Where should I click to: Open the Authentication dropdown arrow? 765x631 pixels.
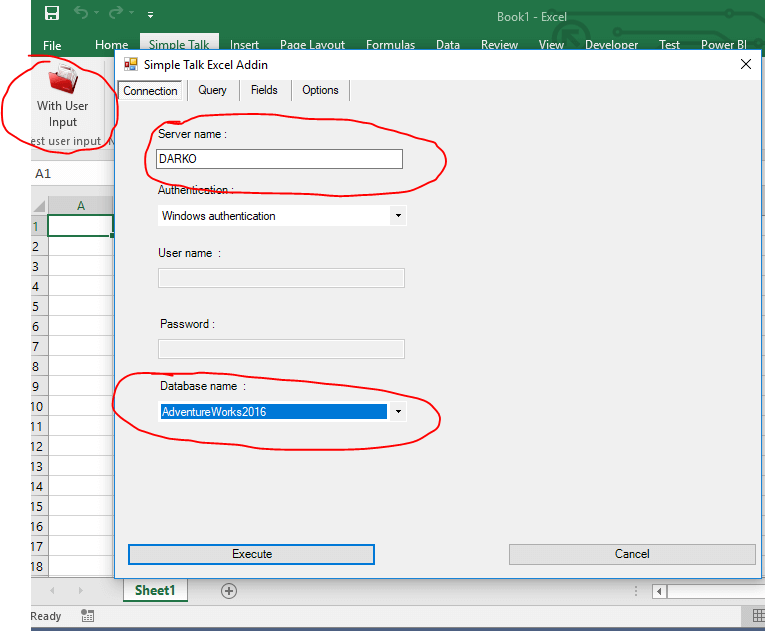click(398, 216)
